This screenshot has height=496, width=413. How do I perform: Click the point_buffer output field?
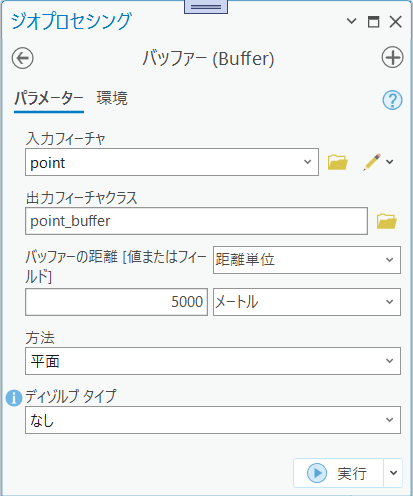click(196, 221)
